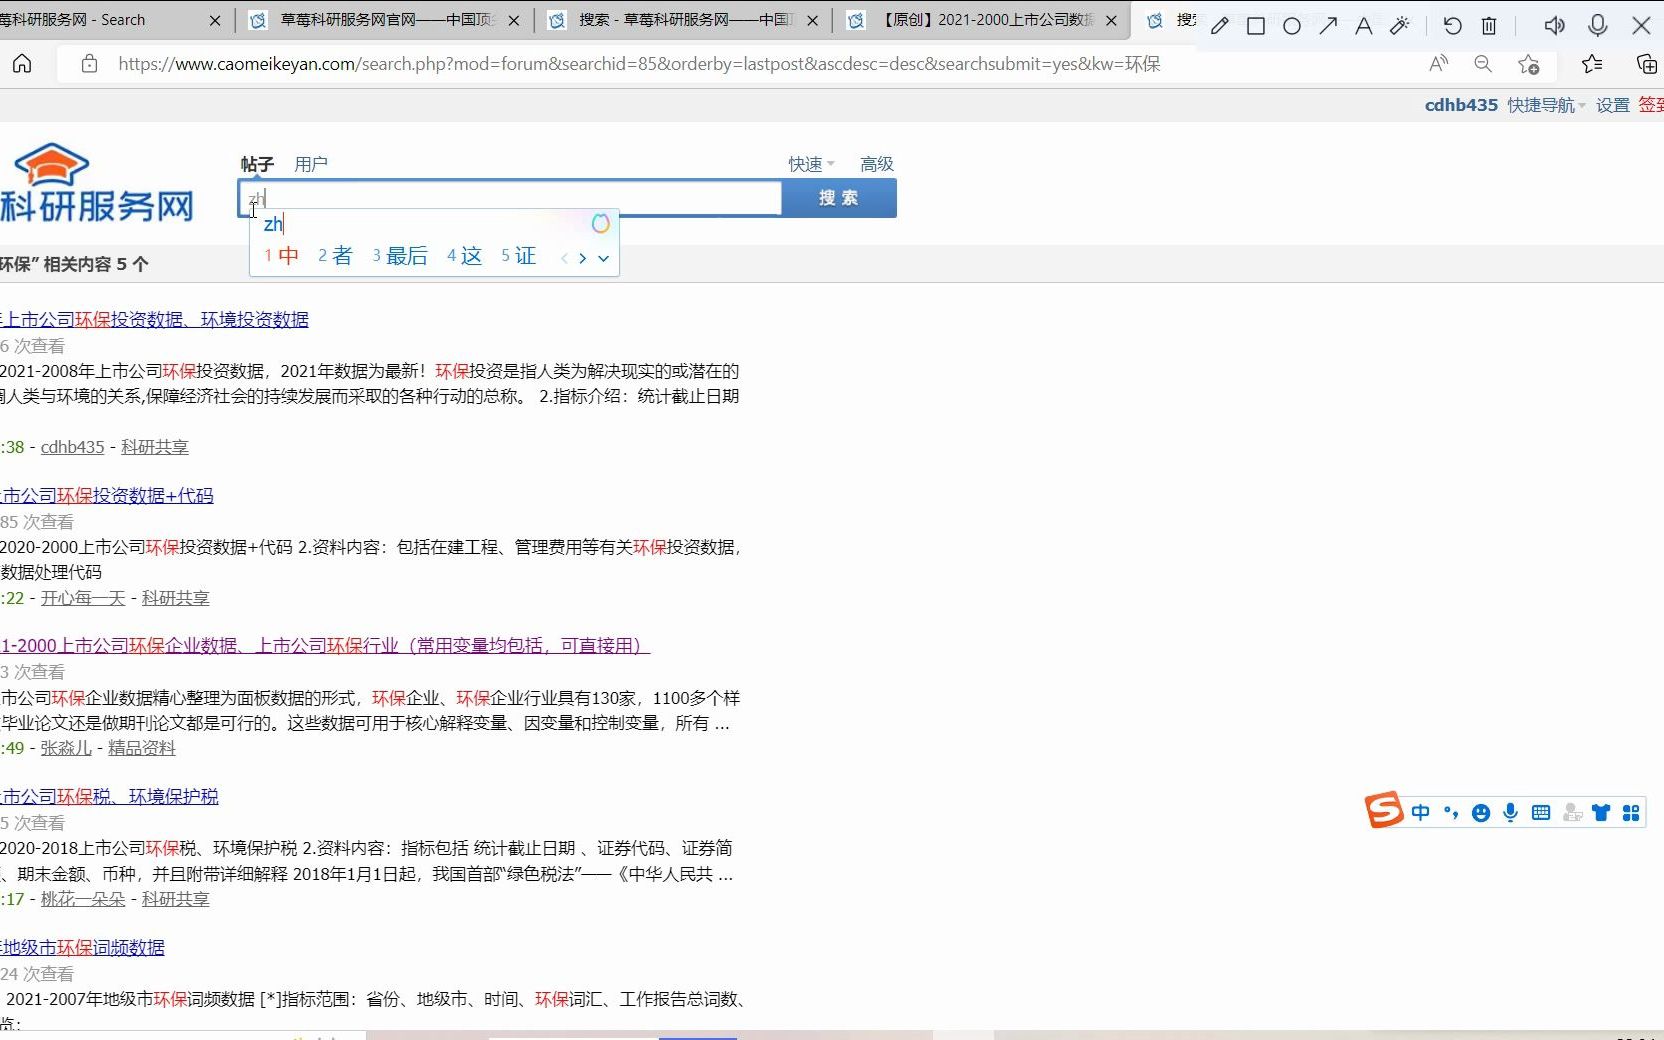Go to next IME candidate page
This screenshot has height=1040, width=1664.
[582, 258]
